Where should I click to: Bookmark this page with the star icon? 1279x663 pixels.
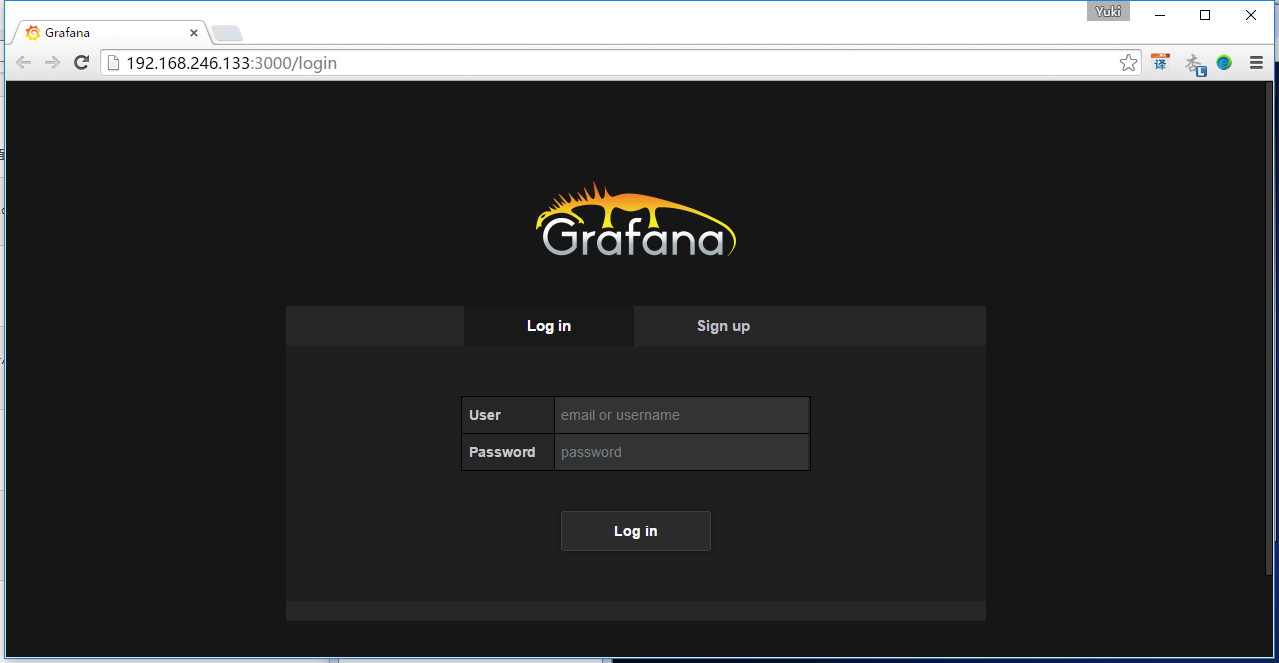click(x=1128, y=63)
